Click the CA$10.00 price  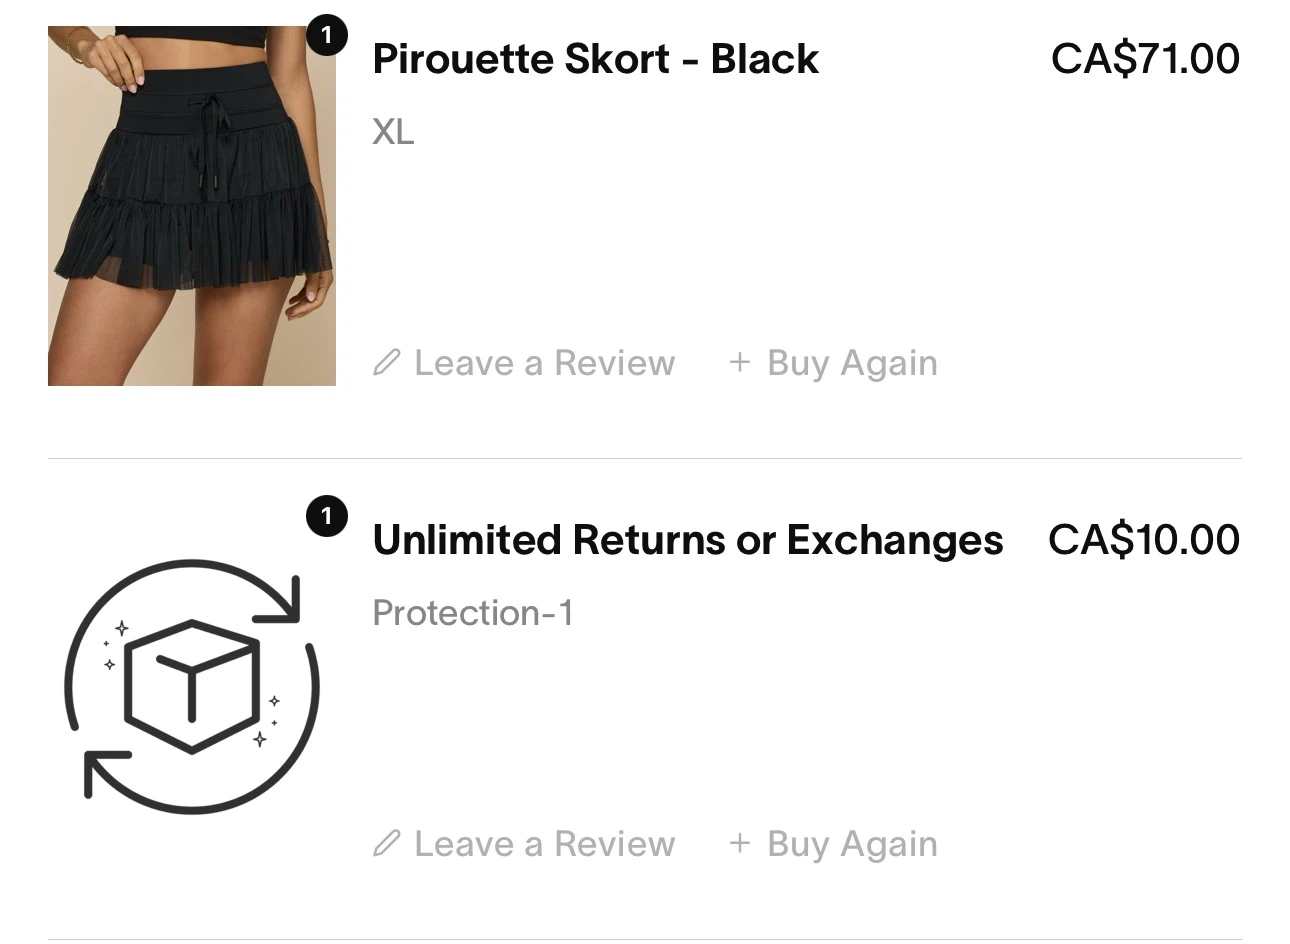tap(1144, 540)
